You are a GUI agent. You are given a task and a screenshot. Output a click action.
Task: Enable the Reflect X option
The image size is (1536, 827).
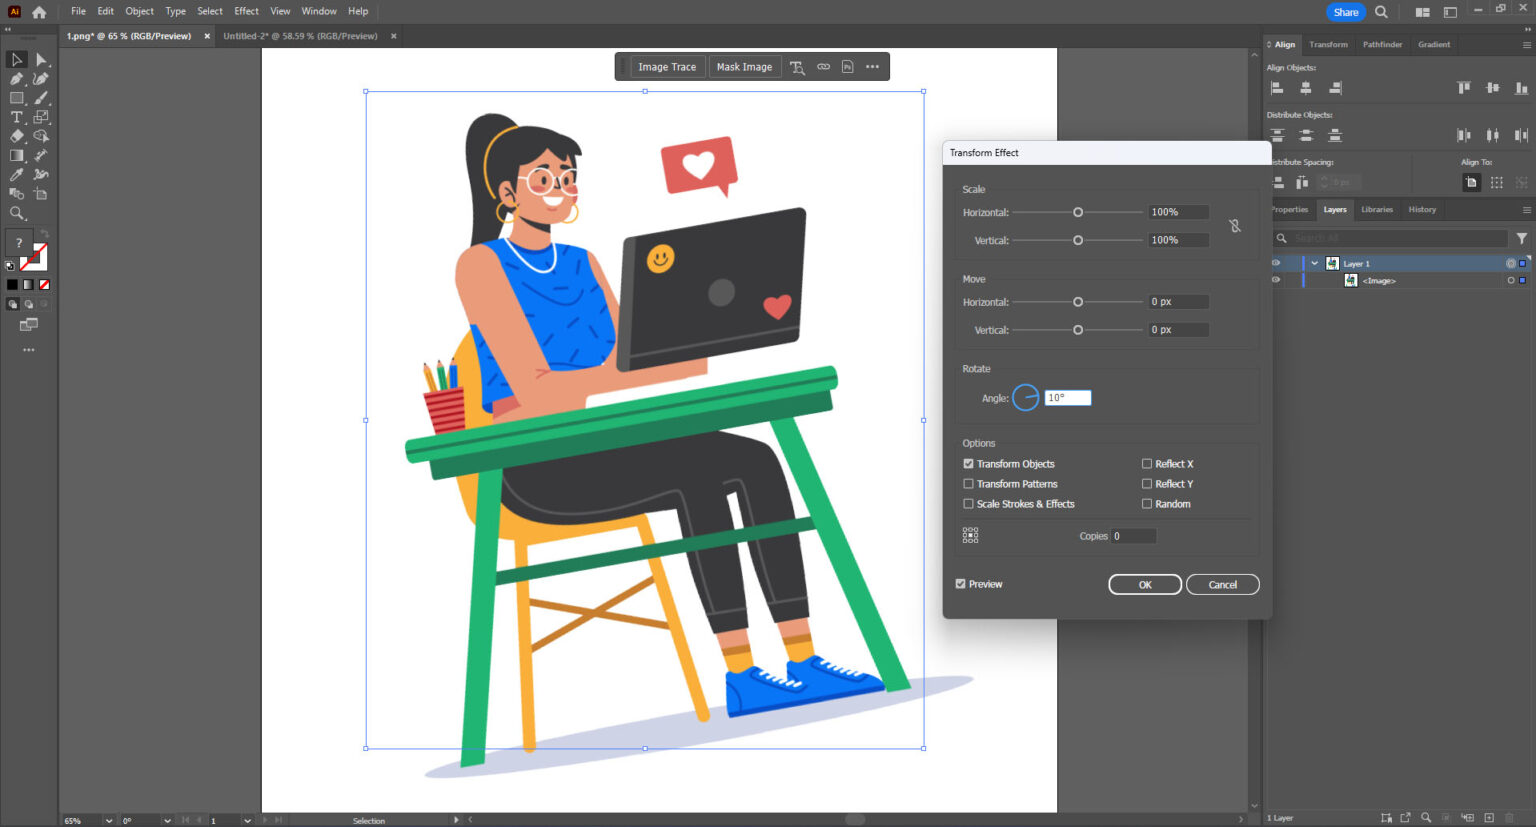click(x=1146, y=463)
